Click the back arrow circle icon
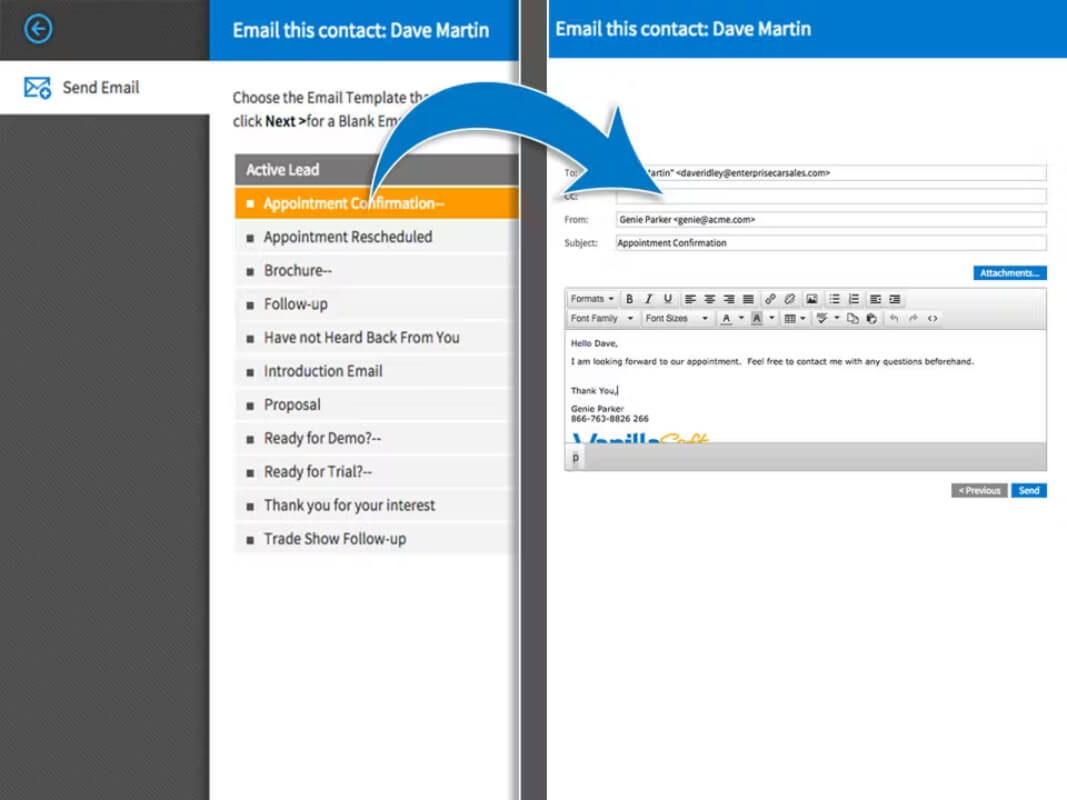Screen dimensions: 1067x800 pos(38,29)
